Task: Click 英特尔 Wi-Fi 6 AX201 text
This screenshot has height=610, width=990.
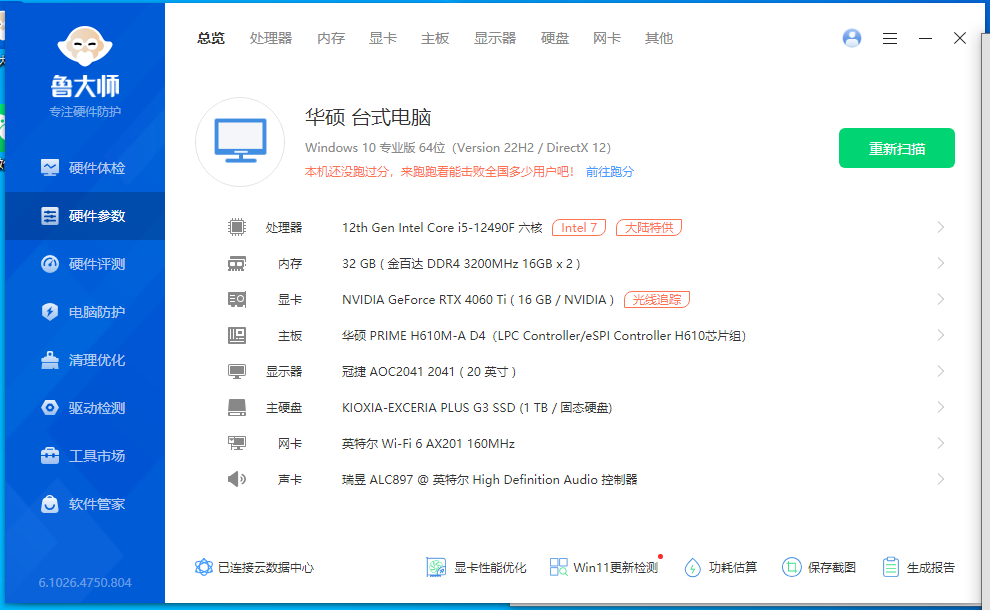Action: pyautogui.click(x=428, y=443)
